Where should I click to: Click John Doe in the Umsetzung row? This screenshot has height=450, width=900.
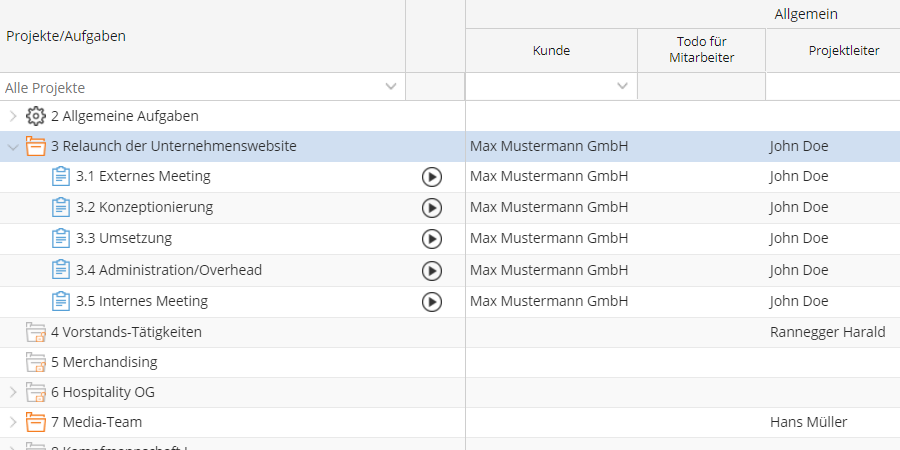click(799, 238)
